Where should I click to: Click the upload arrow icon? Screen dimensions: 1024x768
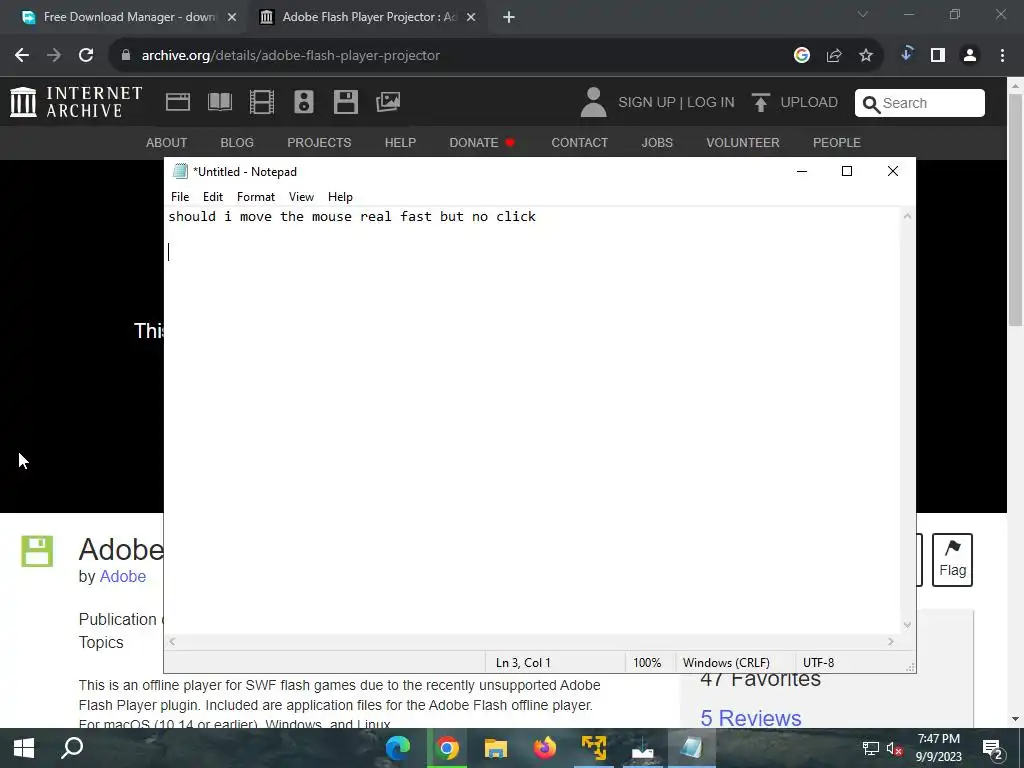(x=760, y=103)
